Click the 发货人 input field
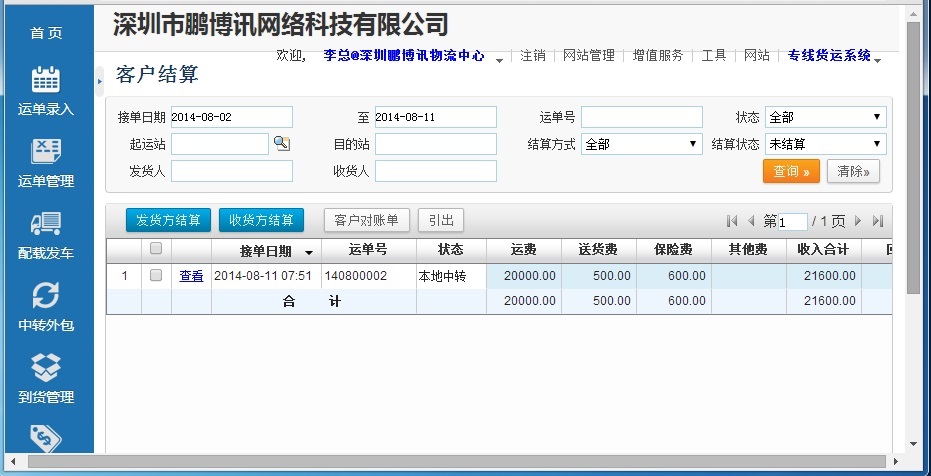 [x=232, y=171]
